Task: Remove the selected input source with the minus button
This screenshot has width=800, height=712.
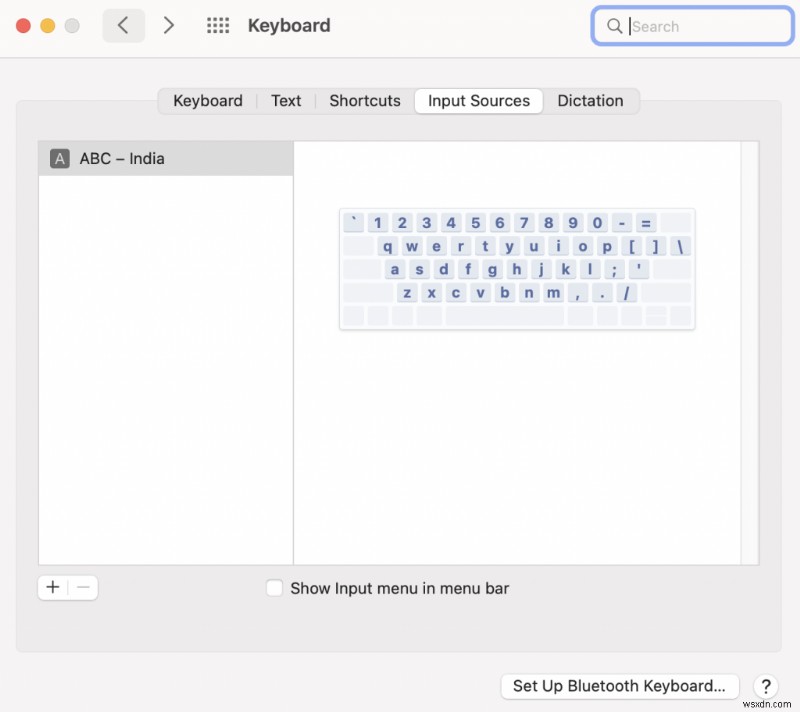Action: [x=83, y=587]
